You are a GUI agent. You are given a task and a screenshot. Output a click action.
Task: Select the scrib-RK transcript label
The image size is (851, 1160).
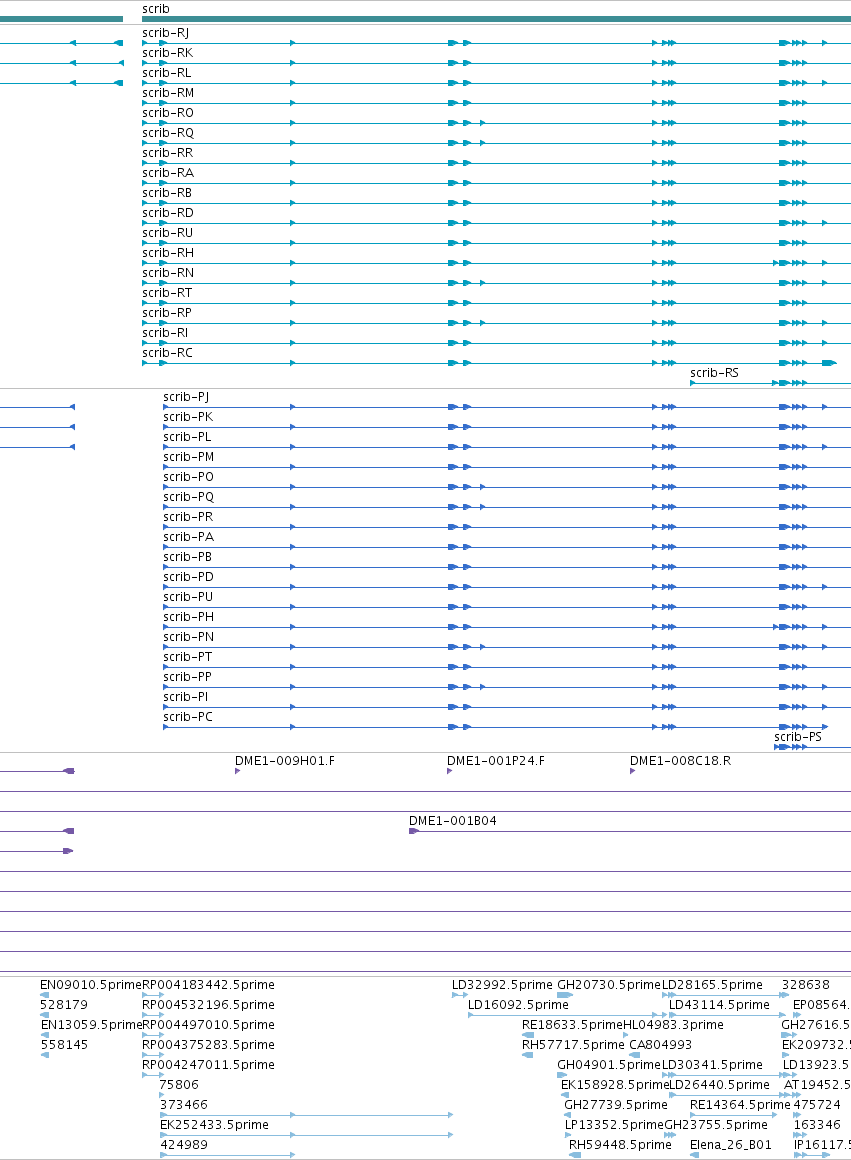(x=167, y=53)
